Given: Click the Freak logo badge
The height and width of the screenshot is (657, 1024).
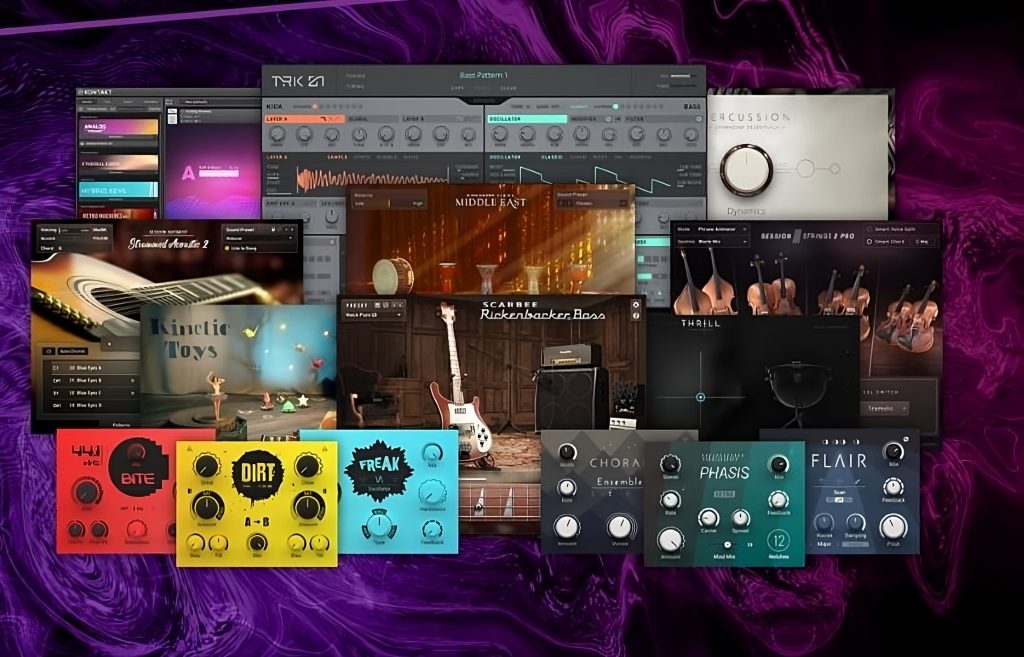Looking at the screenshot, I should (x=379, y=470).
